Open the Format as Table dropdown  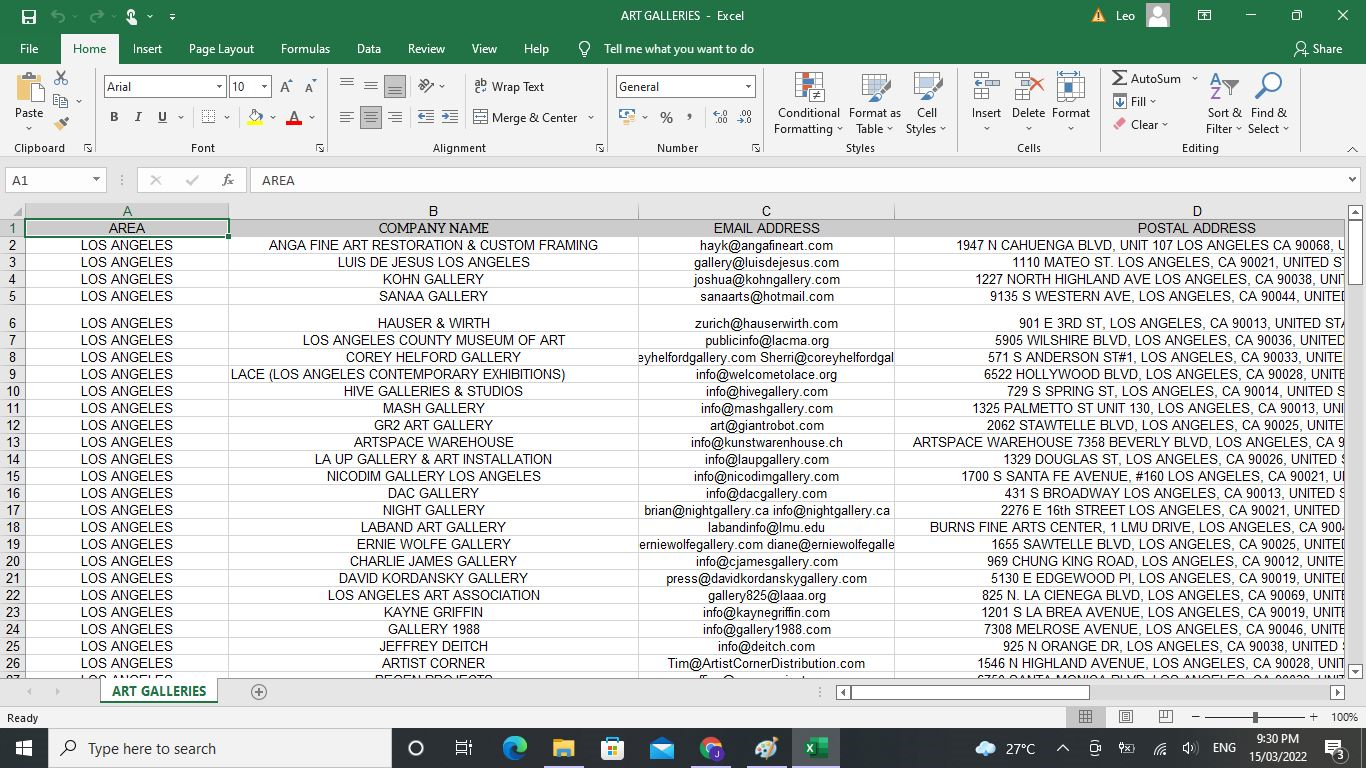tap(875, 103)
